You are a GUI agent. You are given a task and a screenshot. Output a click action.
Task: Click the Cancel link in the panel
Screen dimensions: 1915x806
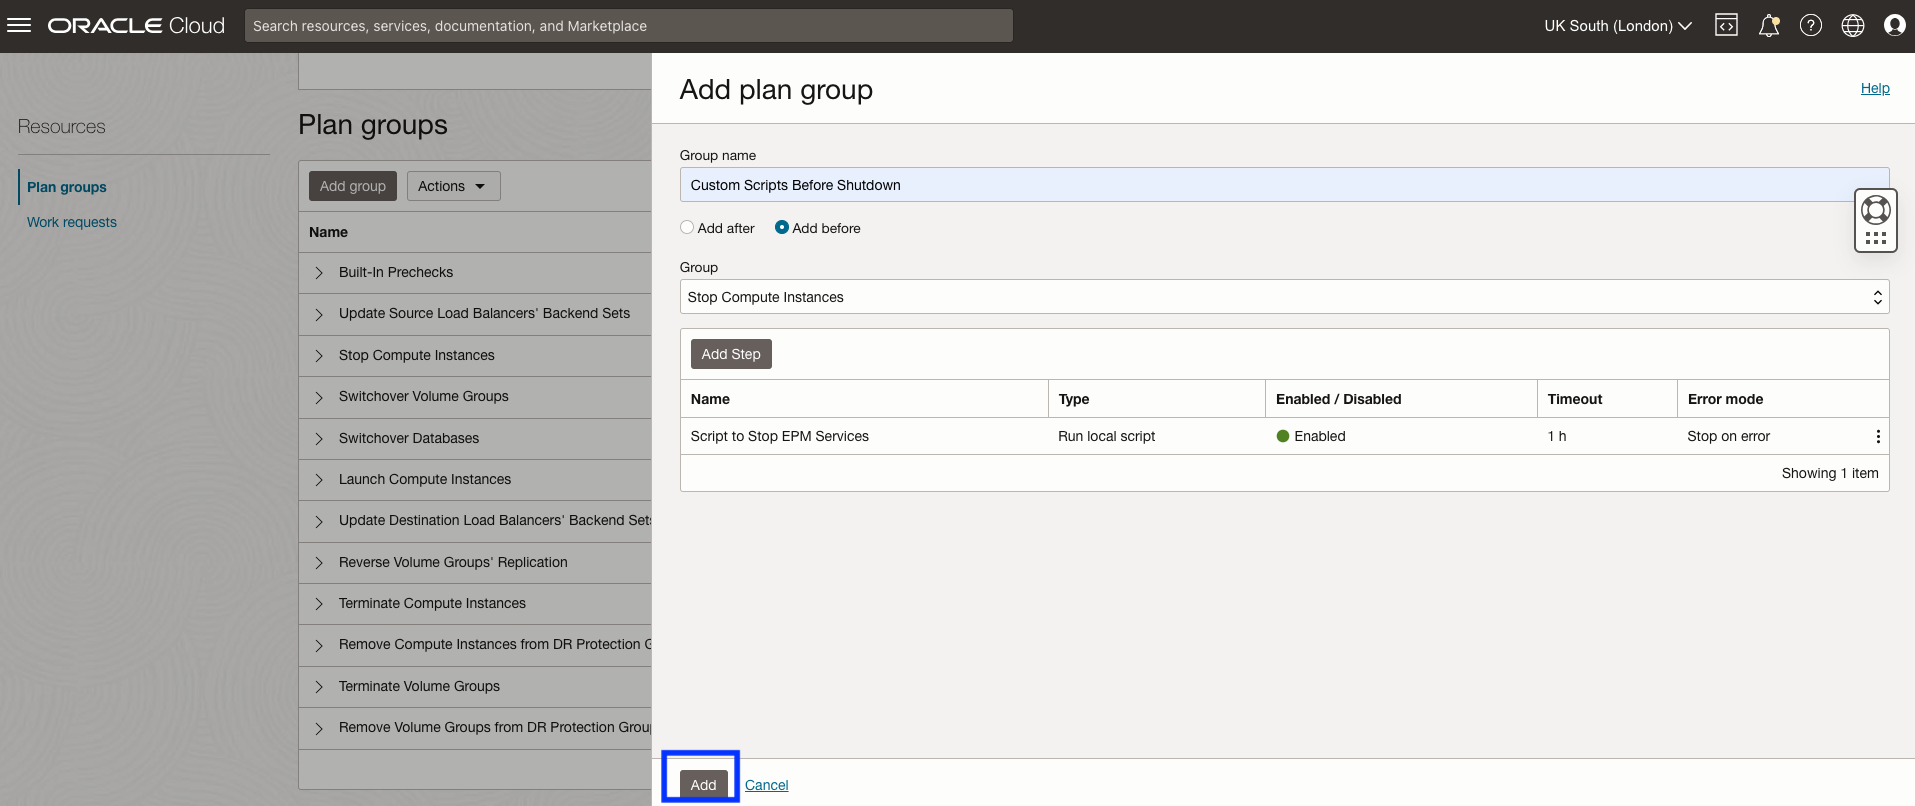point(767,785)
